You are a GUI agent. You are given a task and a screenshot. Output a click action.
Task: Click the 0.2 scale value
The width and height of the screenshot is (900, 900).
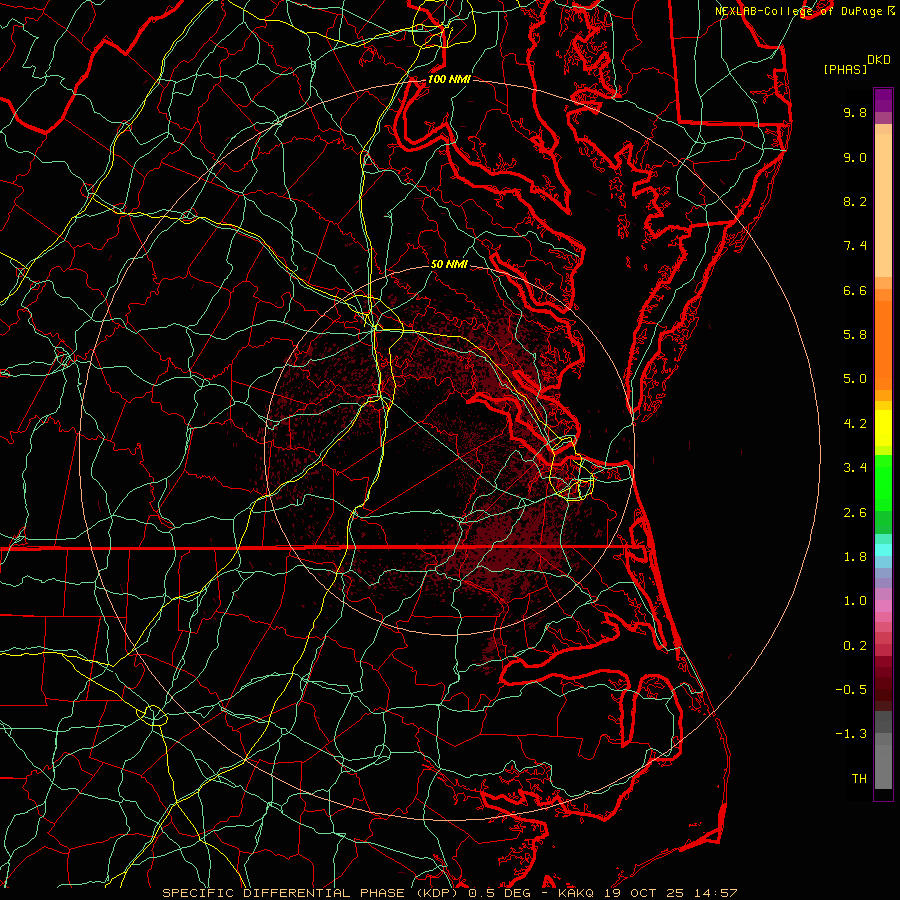855,646
